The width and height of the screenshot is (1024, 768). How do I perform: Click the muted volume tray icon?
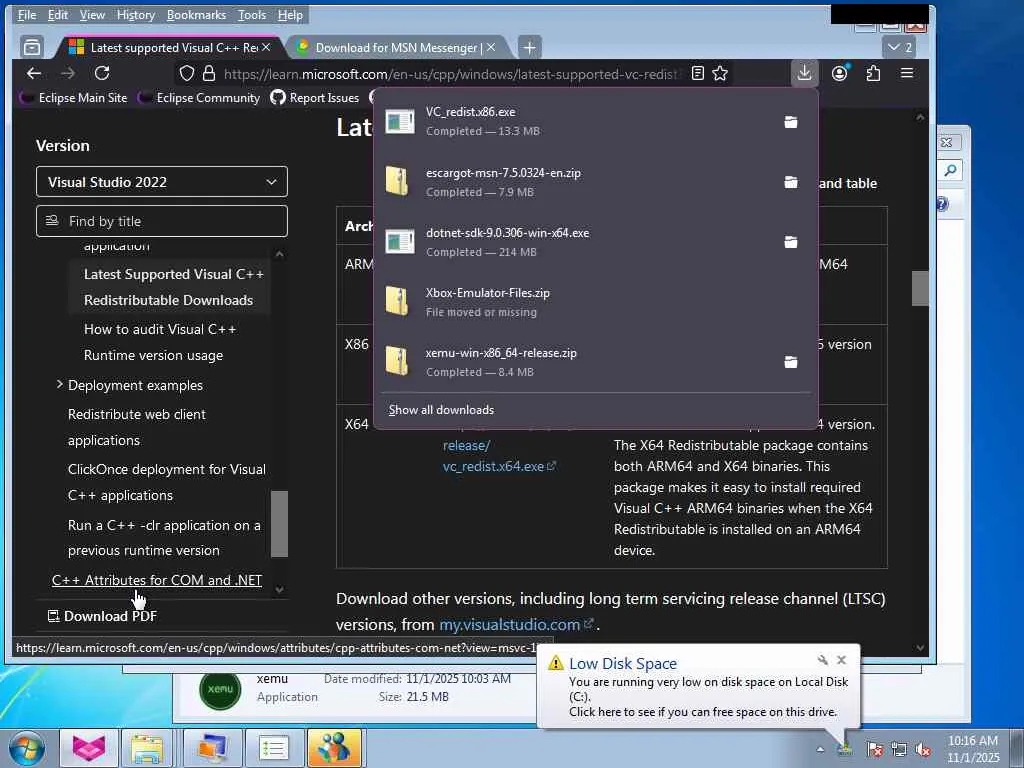coord(923,749)
